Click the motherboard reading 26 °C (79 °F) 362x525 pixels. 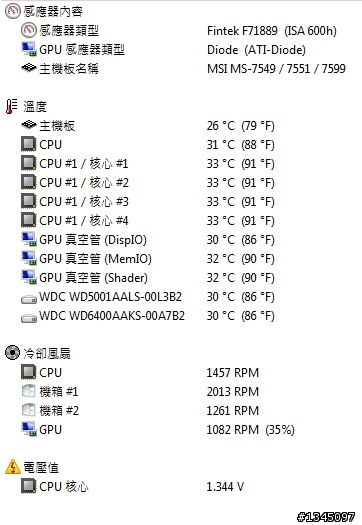(240, 126)
